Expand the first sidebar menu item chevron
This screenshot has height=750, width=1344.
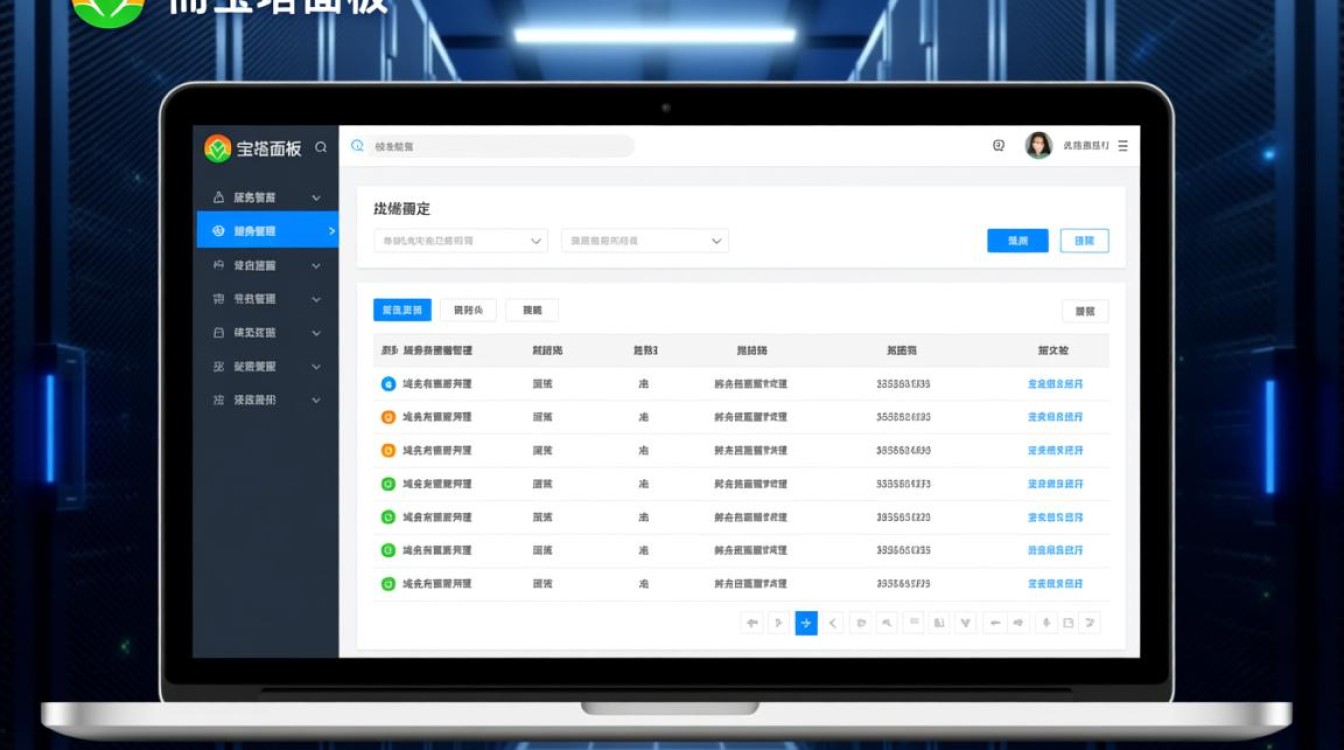[x=316, y=198]
